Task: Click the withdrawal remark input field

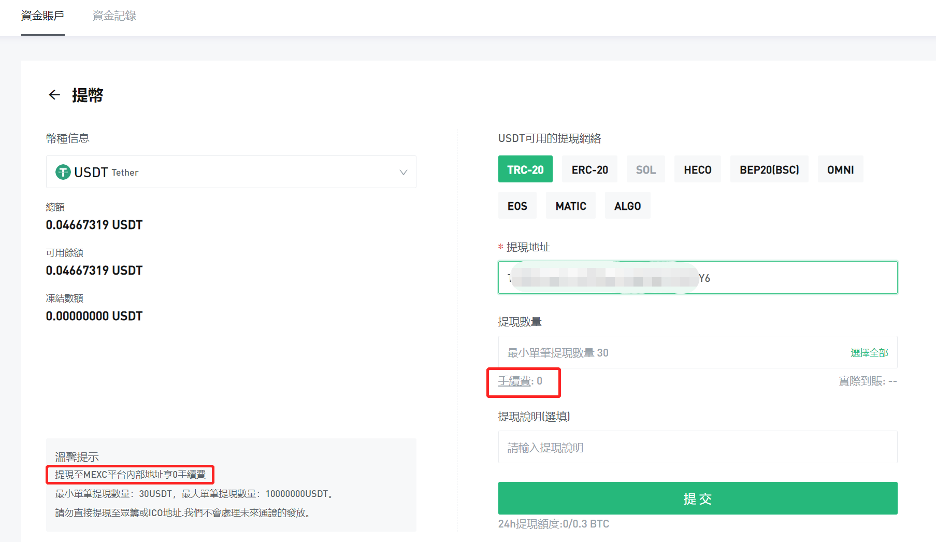Action: 697,447
